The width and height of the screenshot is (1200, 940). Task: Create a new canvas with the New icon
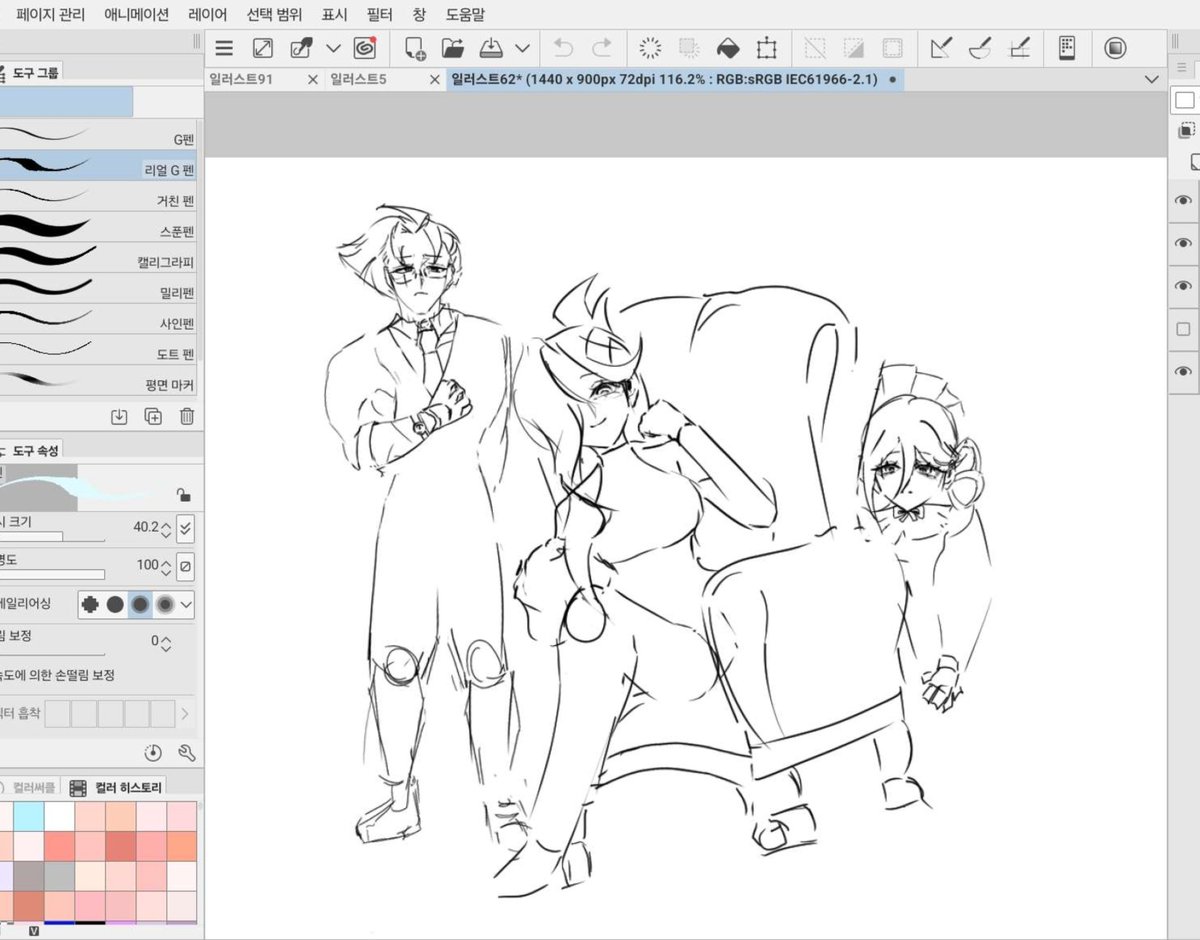pyautogui.click(x=415, y=48)
